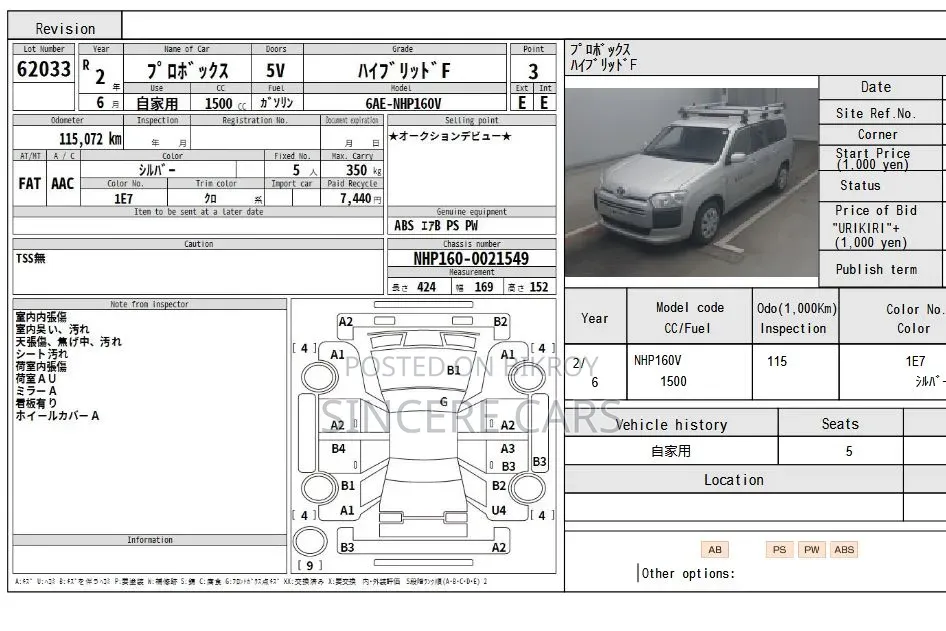This screenshot has height=631, width=946.
Task: Open the silver Probox car photo
Action: [x=691, y=182]
